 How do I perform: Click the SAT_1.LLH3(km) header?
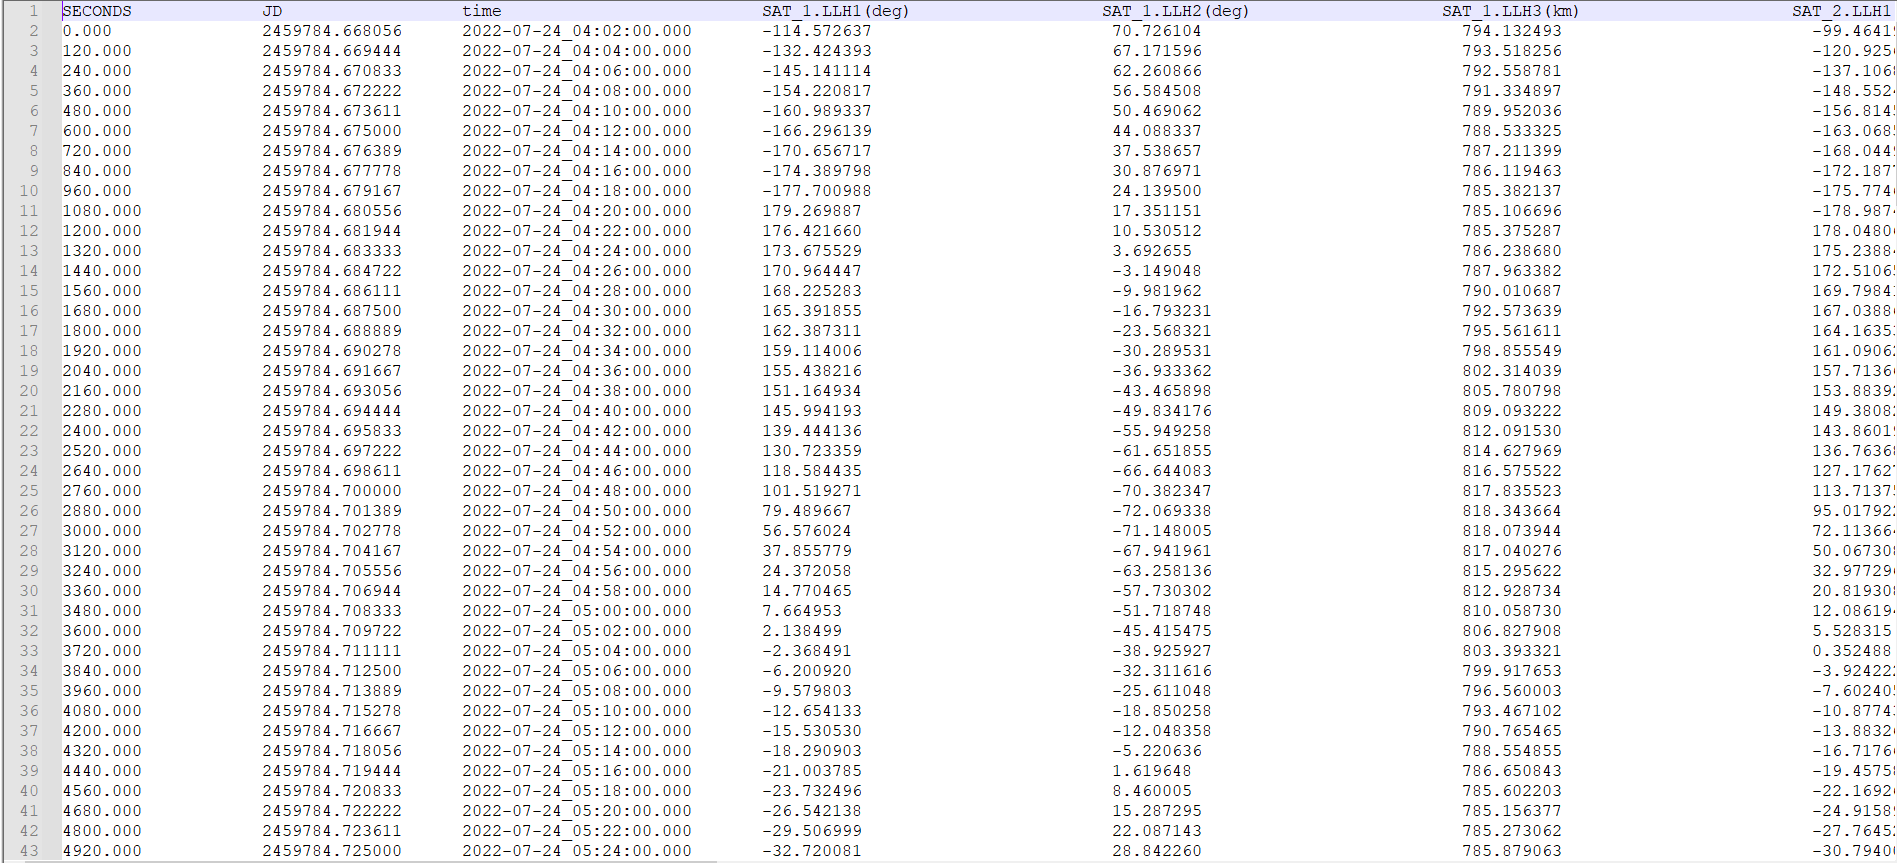(x=1510, y=11)
